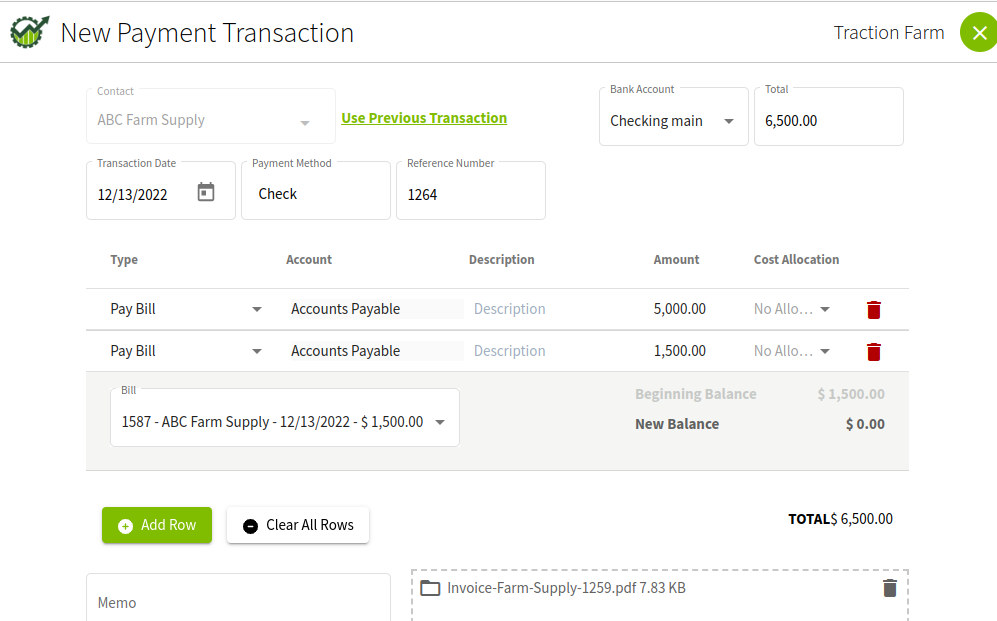Open the Transaction Date calendar picker
Image resolution: width=997 pixels, height=621 pixels.
coord(205,192)
